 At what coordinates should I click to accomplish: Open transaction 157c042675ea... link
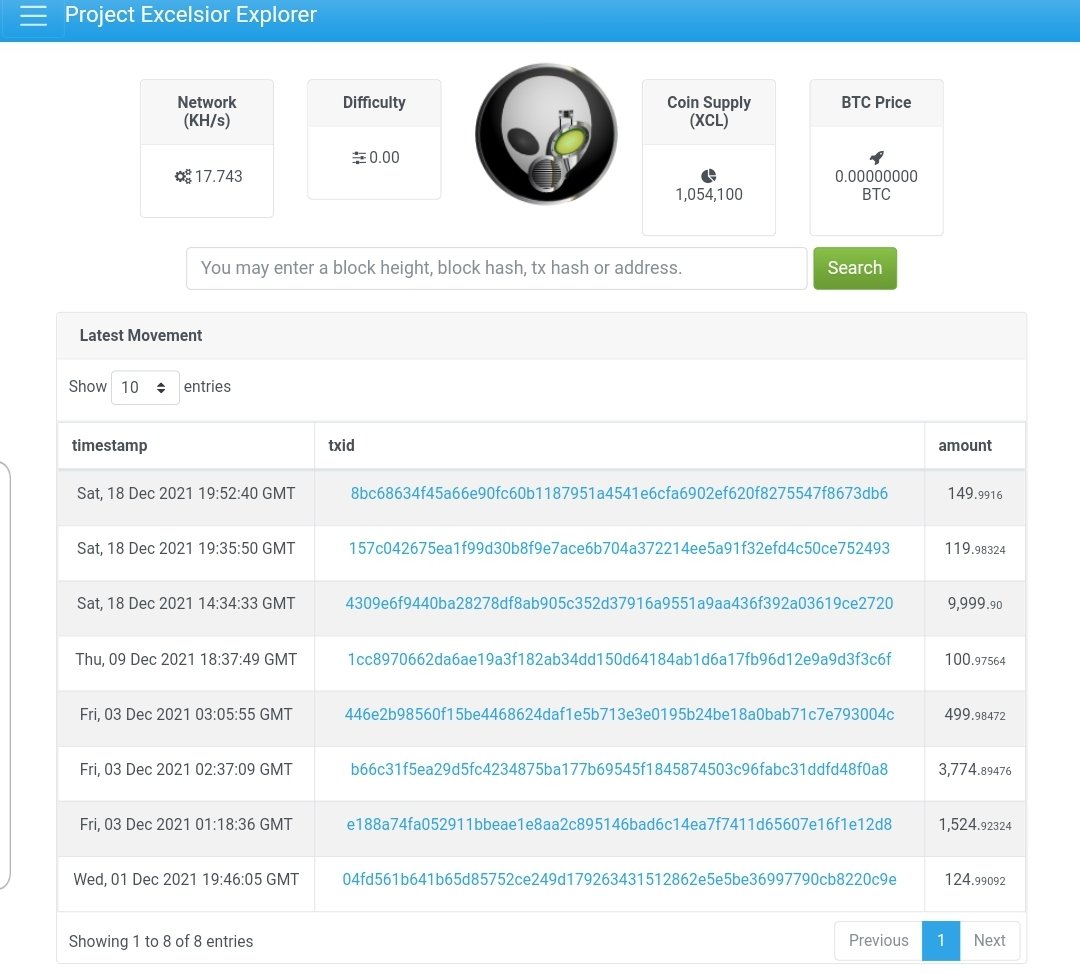click(x=619, y=549)
